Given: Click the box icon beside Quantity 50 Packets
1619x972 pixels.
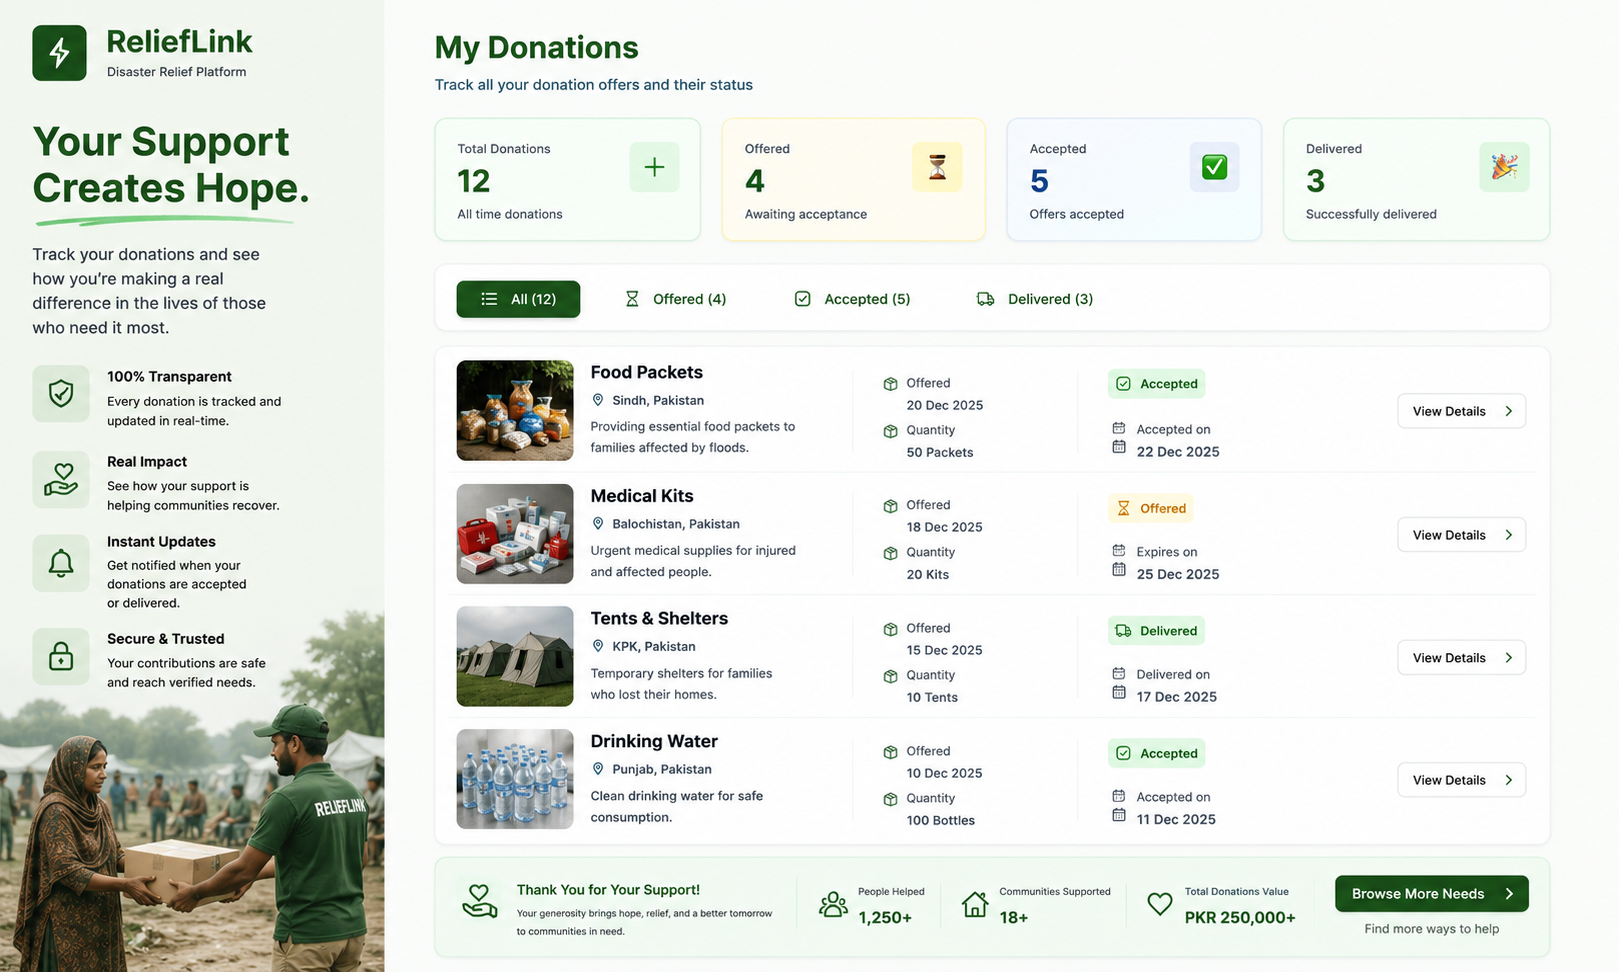Looking at the screenshot, I should 890,431.
